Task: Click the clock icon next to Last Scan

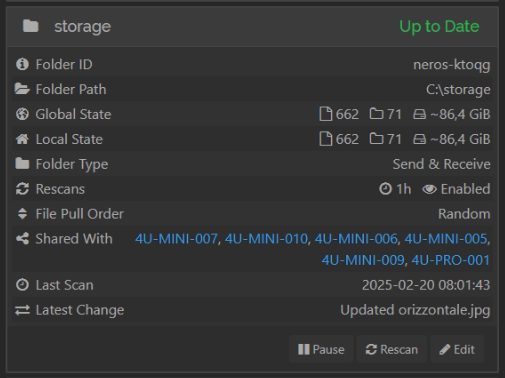Action: 22,285
